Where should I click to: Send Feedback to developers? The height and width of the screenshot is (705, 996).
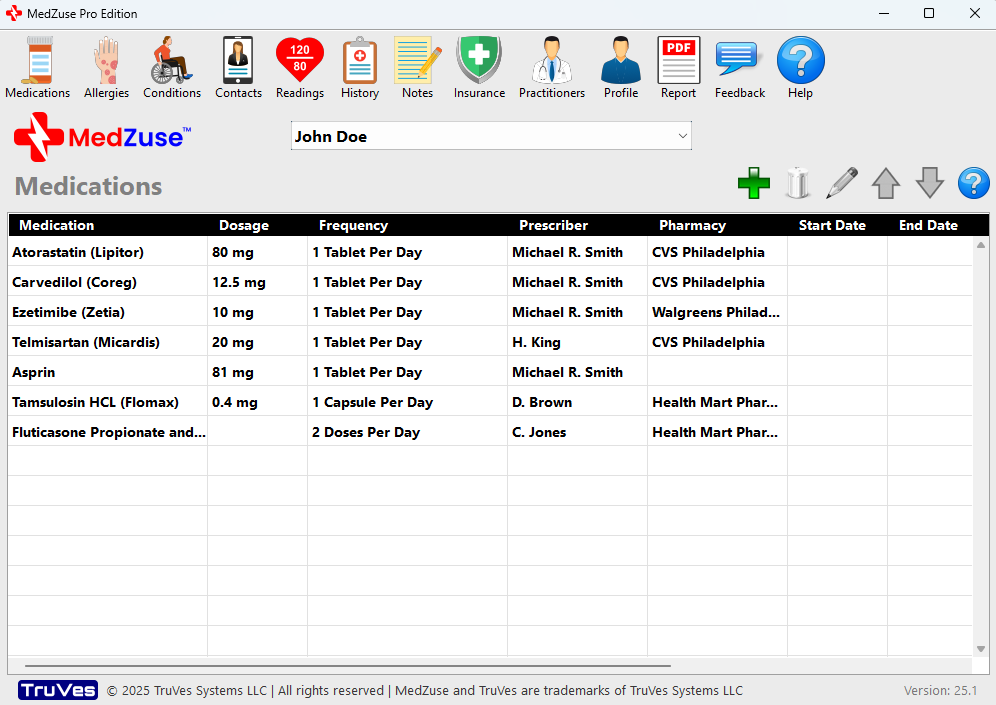tap(738, 67)
